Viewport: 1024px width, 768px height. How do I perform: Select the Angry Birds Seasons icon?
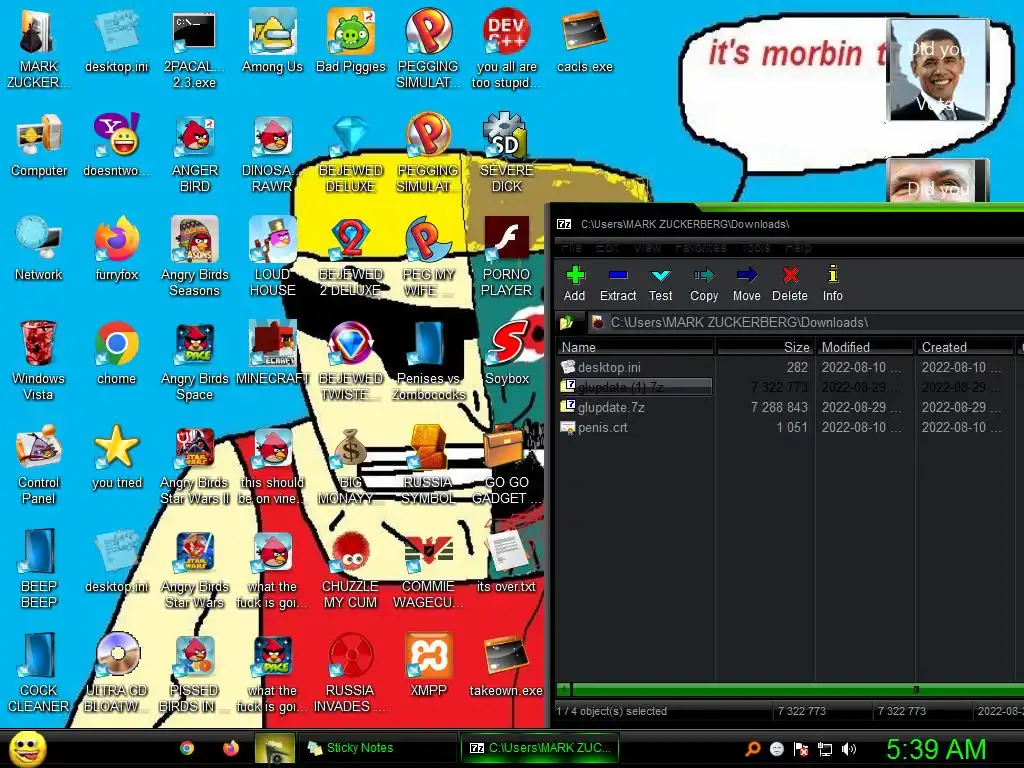point(194,257)
